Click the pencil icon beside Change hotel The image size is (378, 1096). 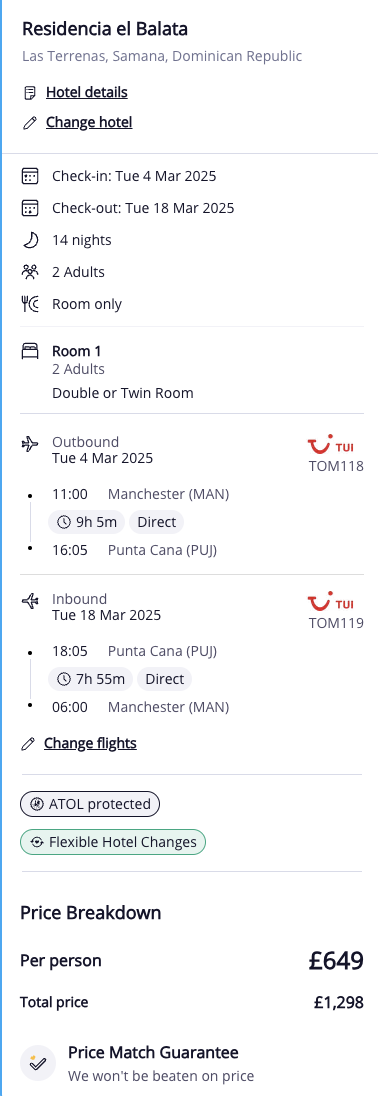pyautogui.click(x=29, y=123)
